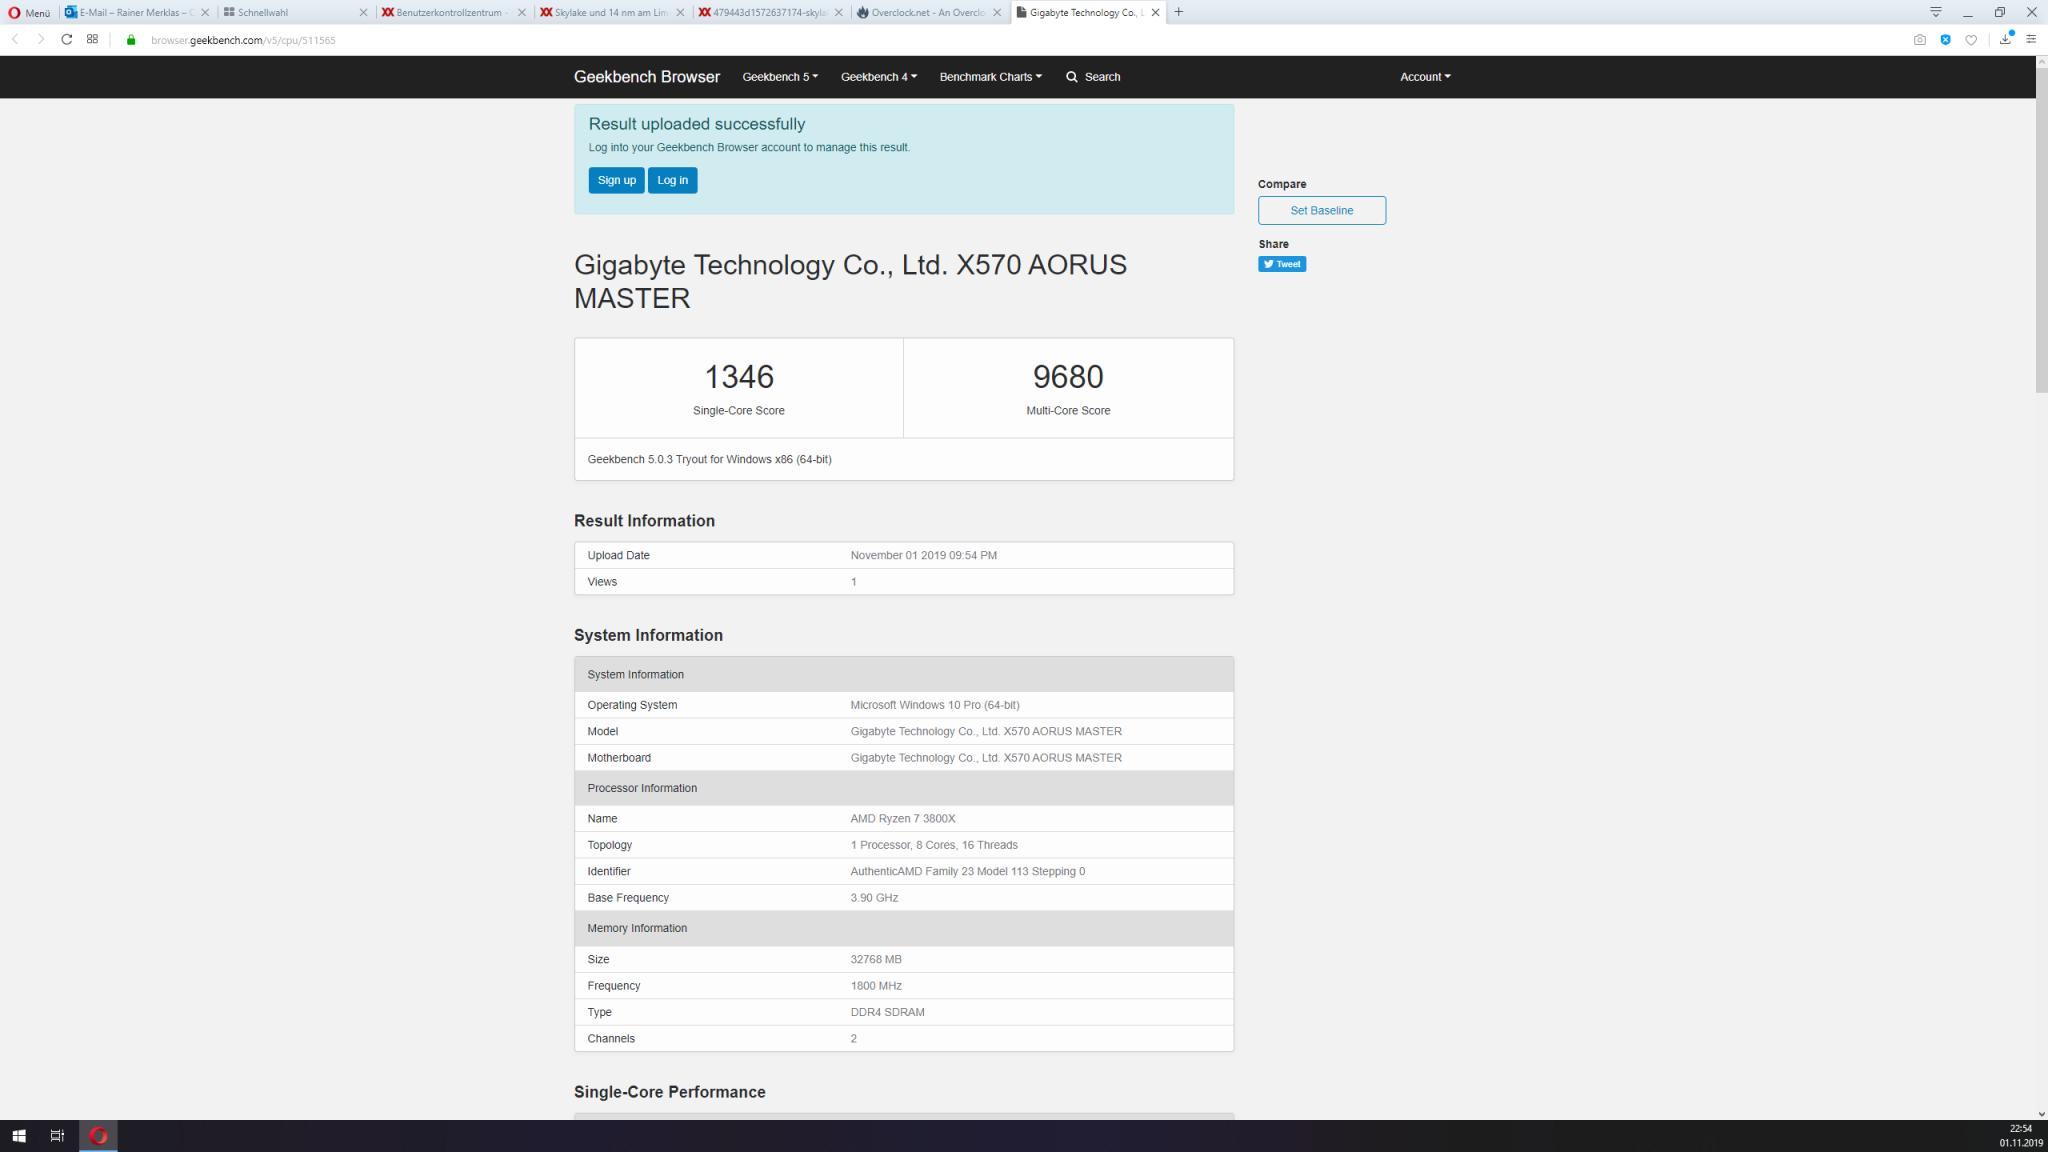Viewport: 2048px width, 1152px height.
Task: Click the Set Baseline button
Action: pyautogui.click(x=1321, y=210)
